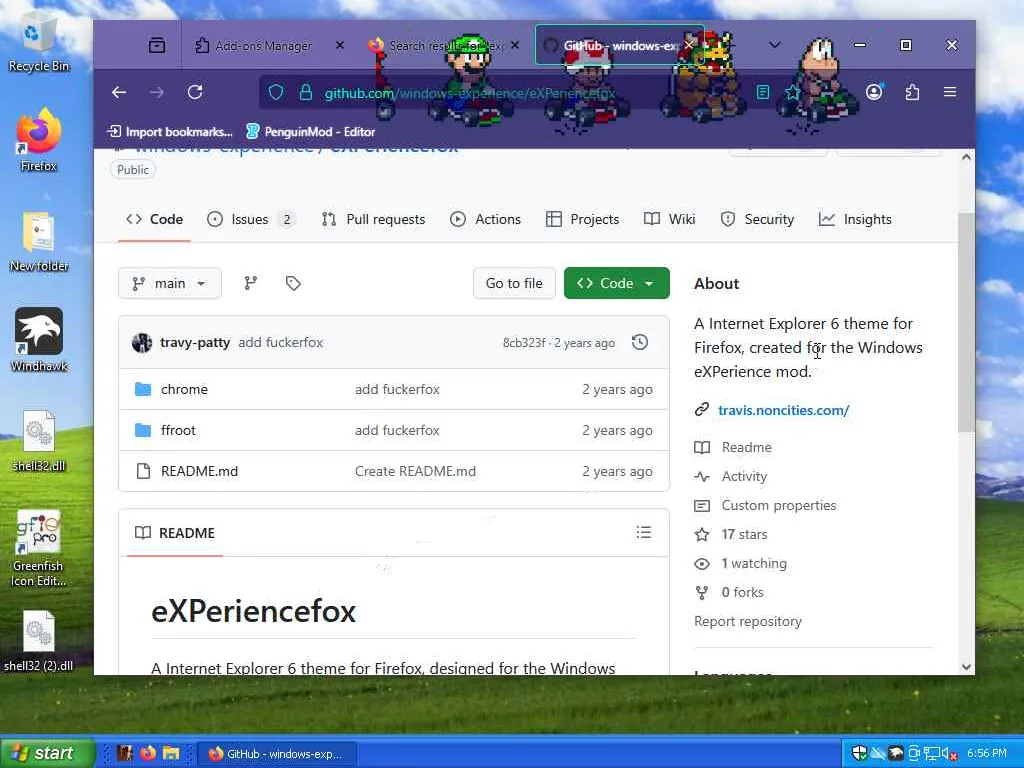Open the commit history clock icon
The width and height of the screenshot is (1024, 768).
640,342
